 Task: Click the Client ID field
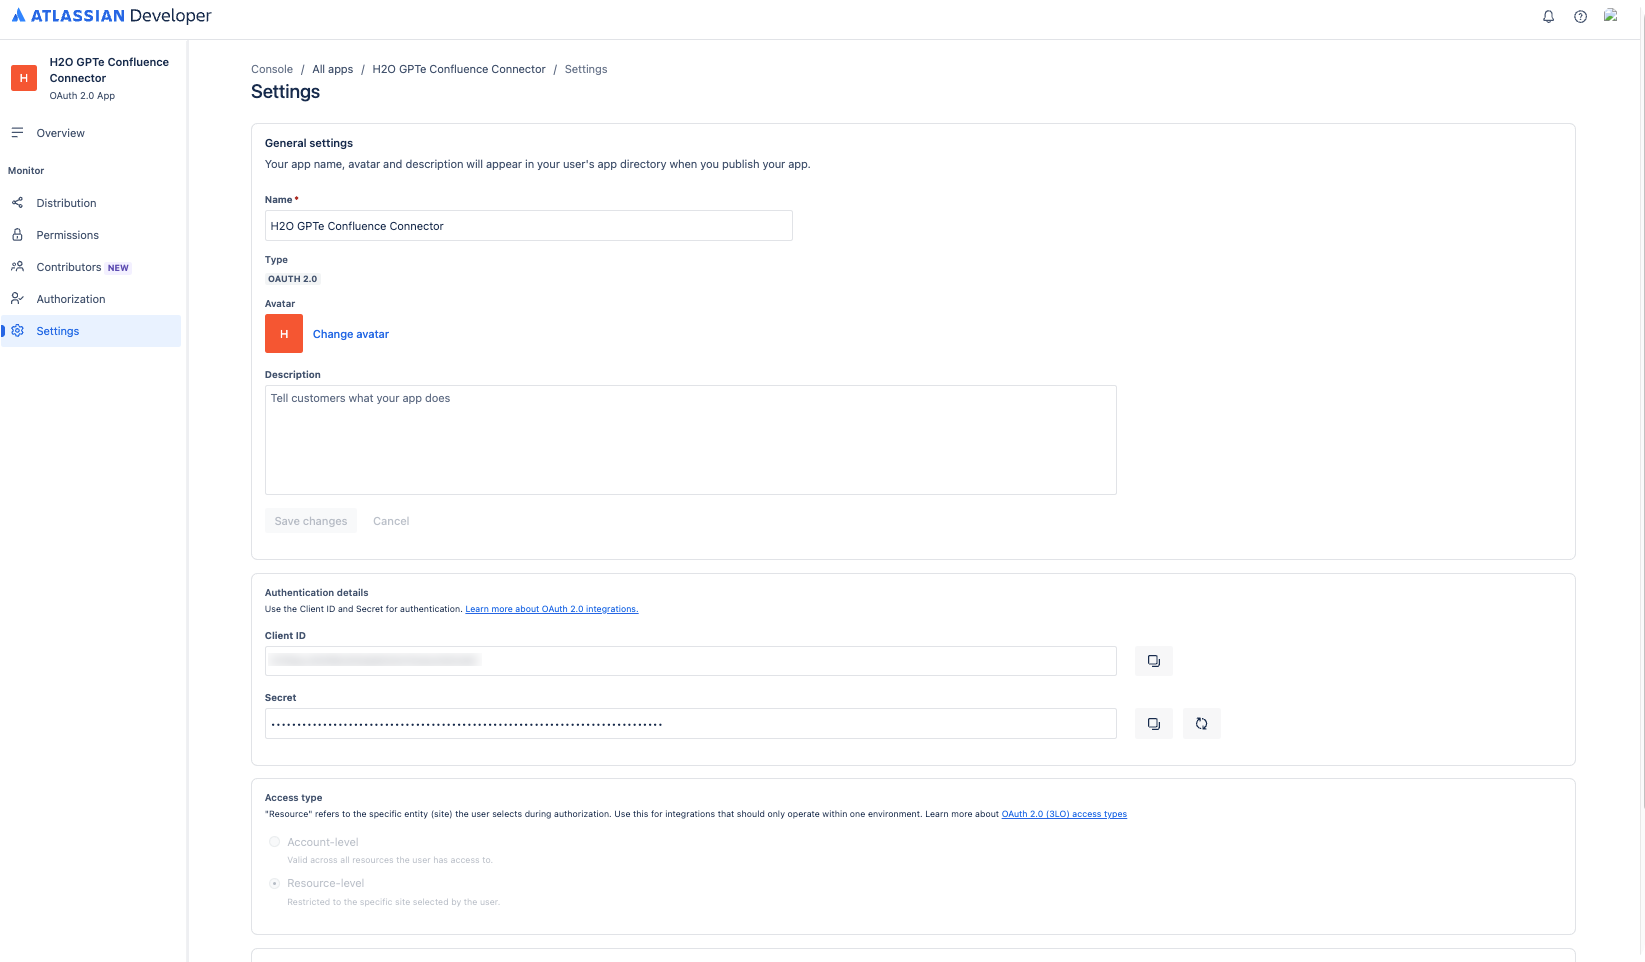(x=691, y=661)
